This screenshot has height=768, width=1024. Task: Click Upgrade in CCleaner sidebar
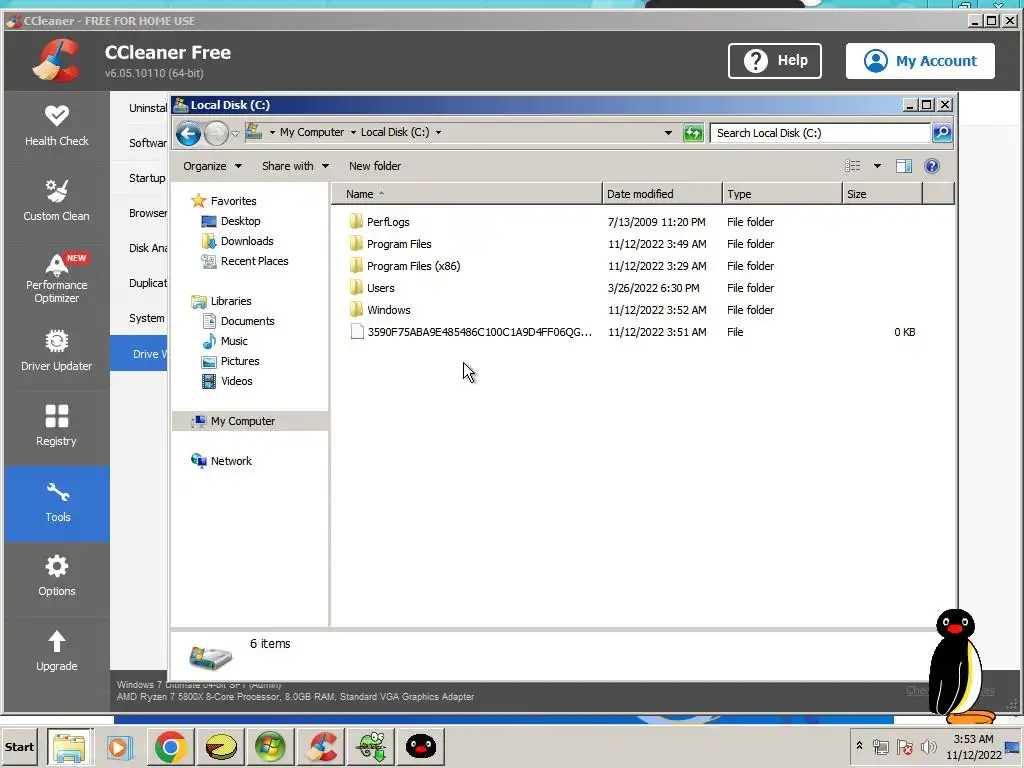[x=57, y=652]
